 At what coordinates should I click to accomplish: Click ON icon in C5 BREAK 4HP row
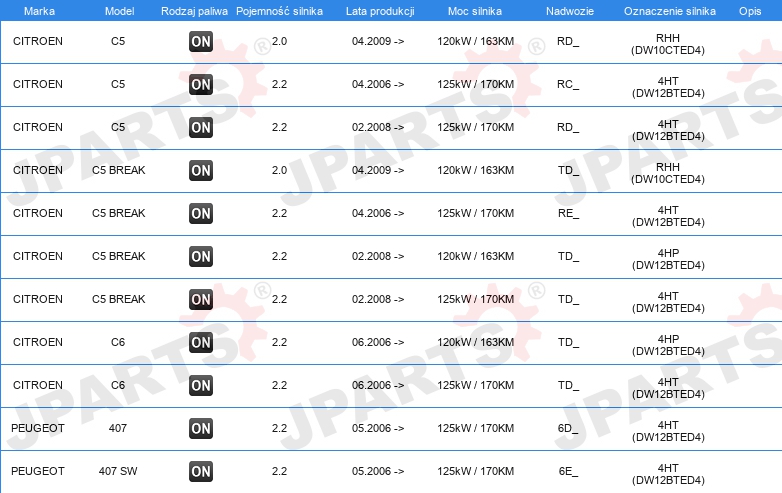click(x=201, y=256)
